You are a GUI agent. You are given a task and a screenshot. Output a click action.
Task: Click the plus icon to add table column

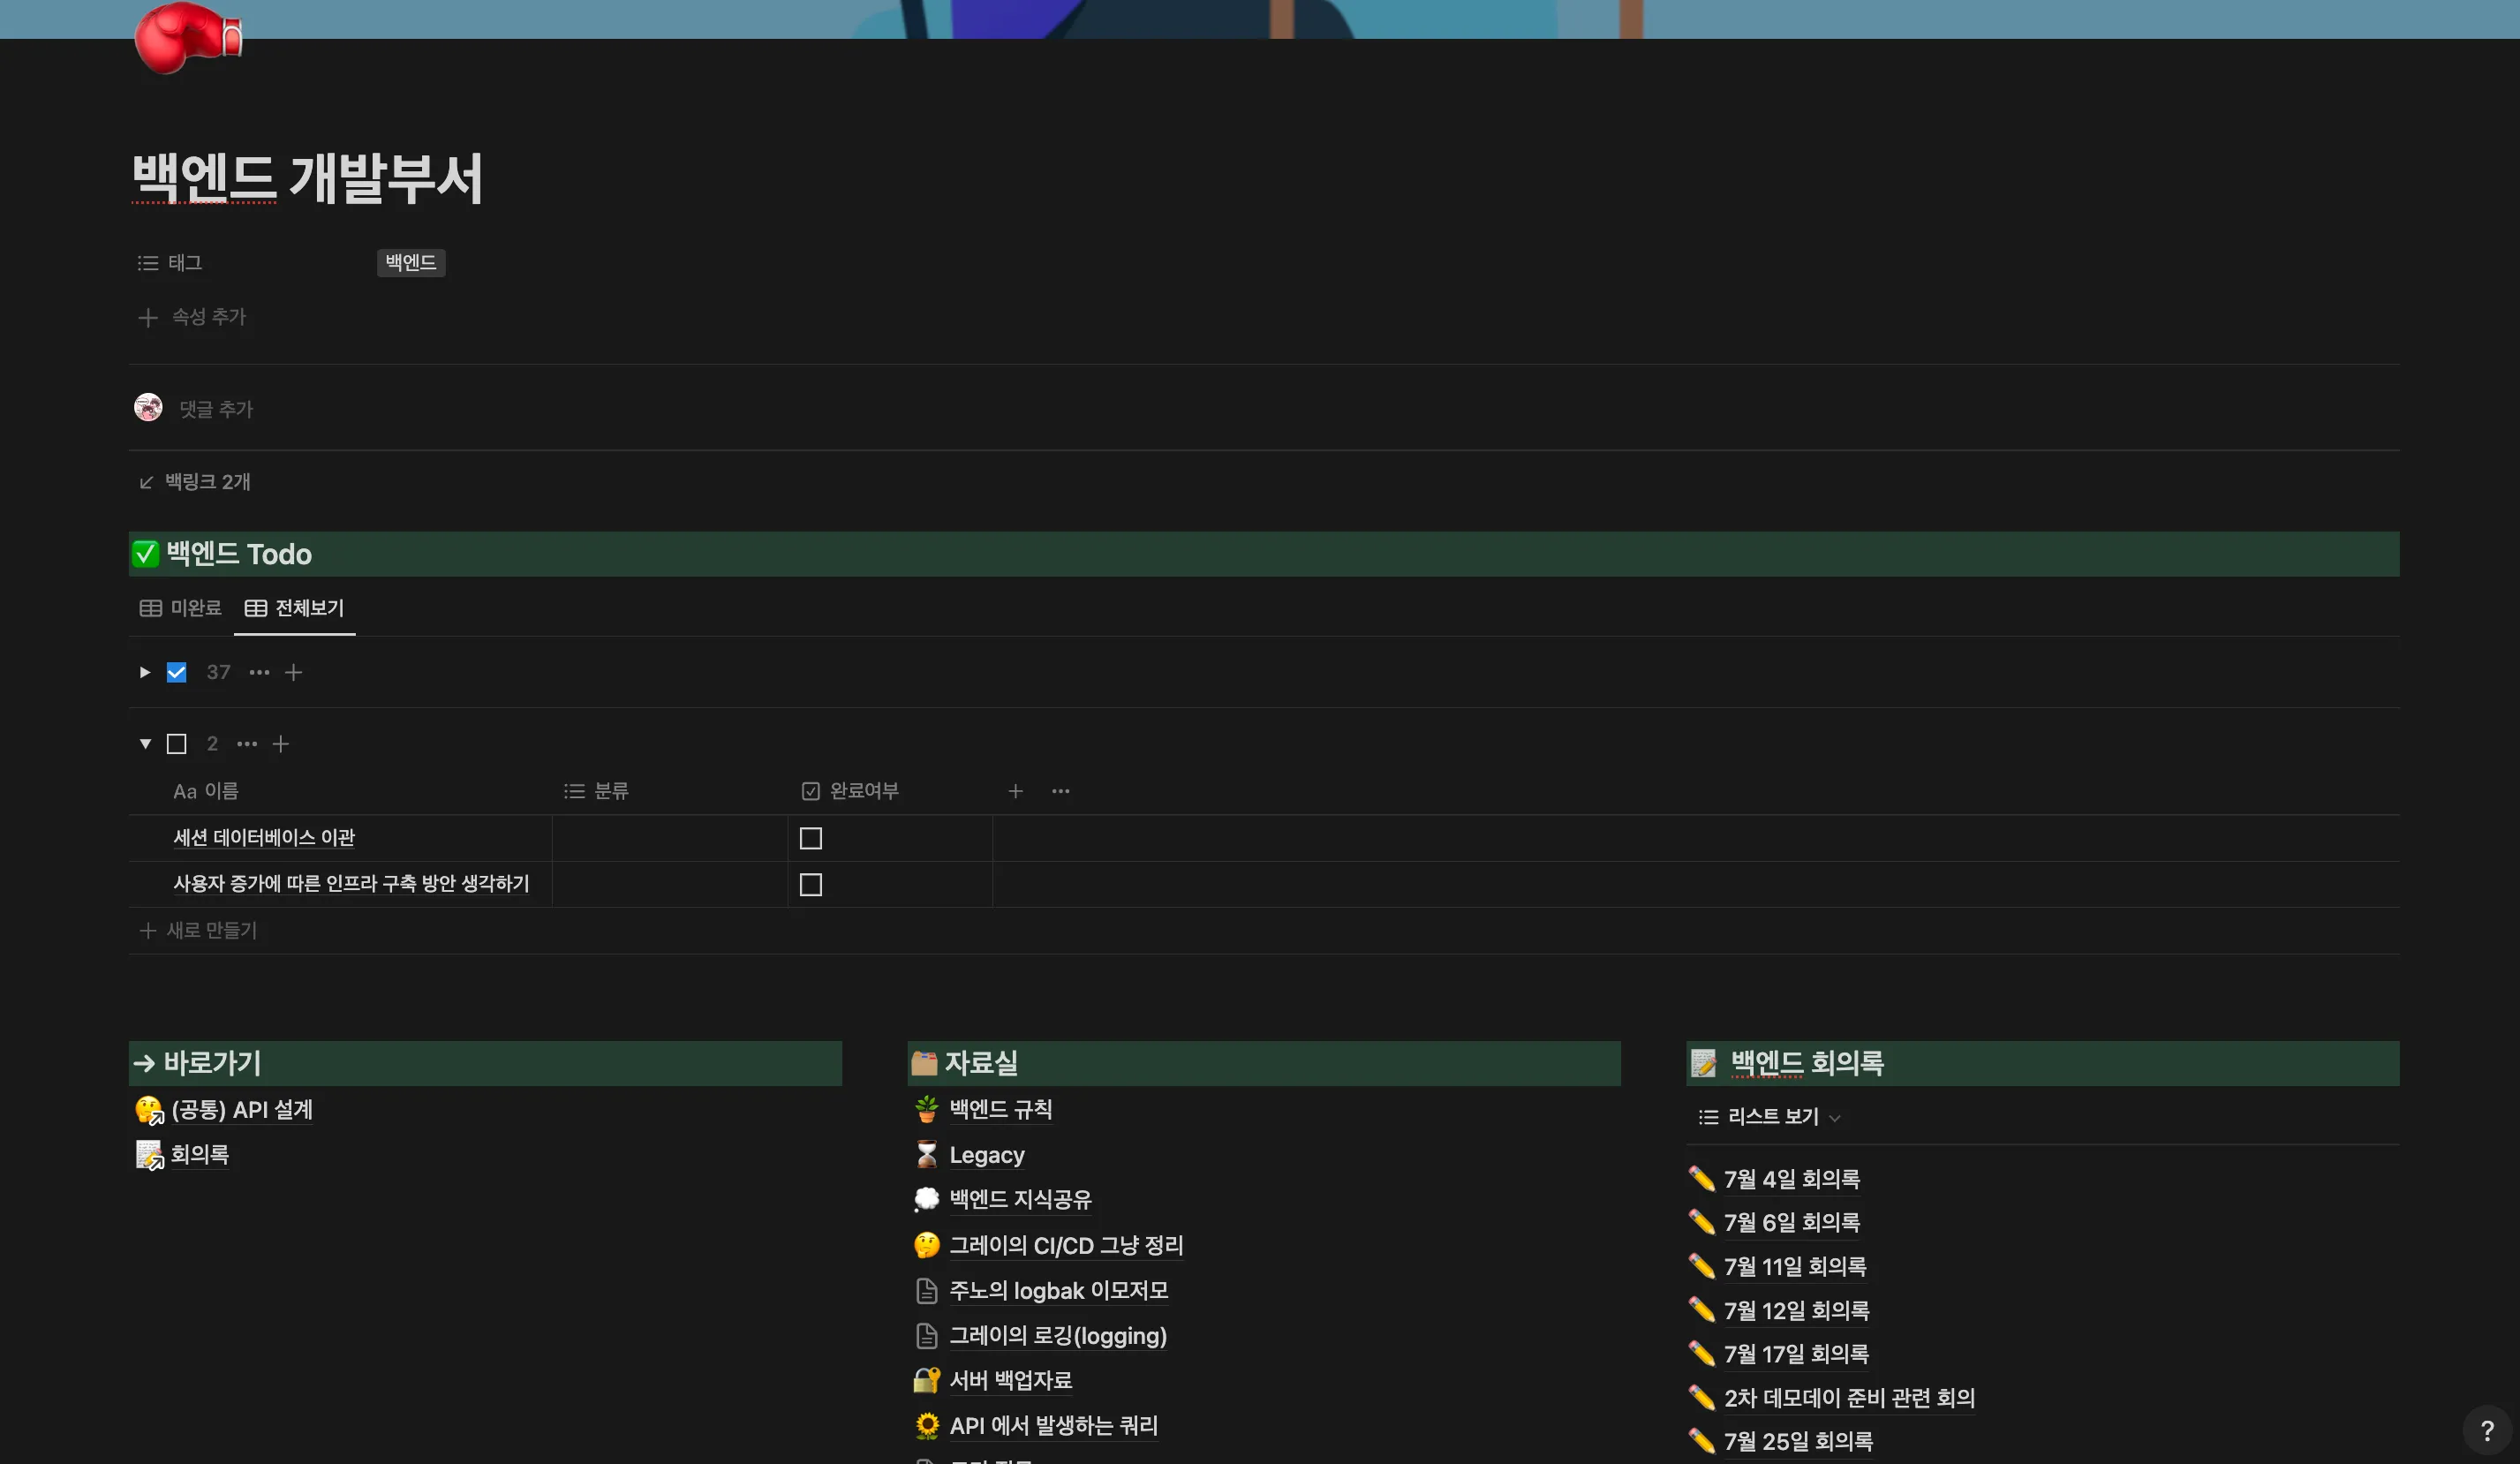pyautogui.click(x=1015, y=791)
